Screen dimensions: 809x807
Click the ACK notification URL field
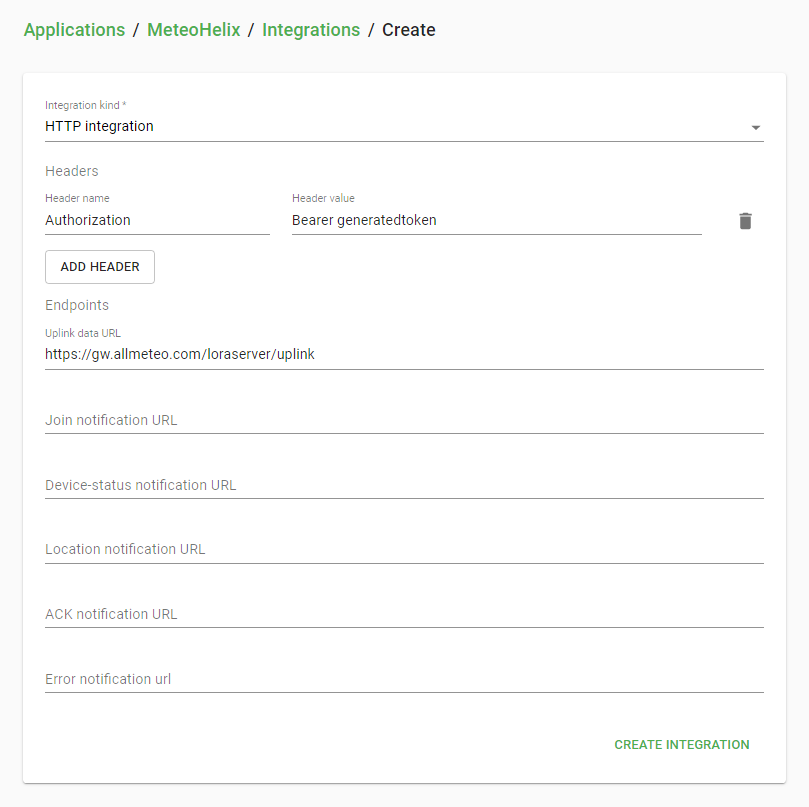click(x=404, y=614)
